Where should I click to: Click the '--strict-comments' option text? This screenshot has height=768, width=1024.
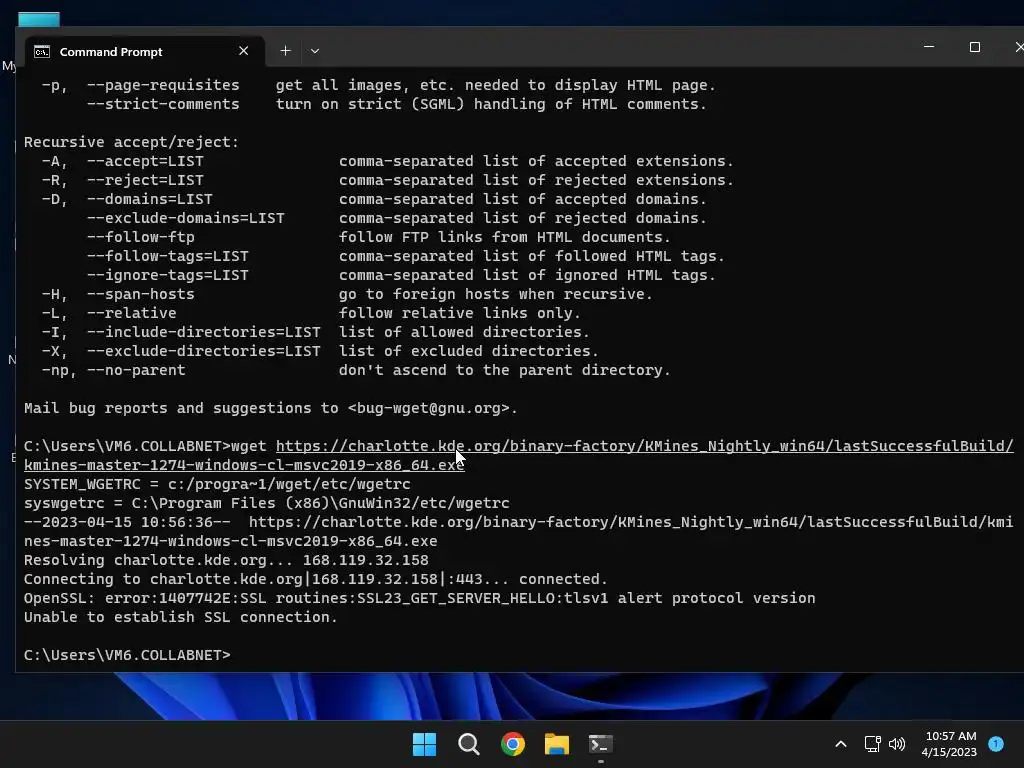point(163,104)
